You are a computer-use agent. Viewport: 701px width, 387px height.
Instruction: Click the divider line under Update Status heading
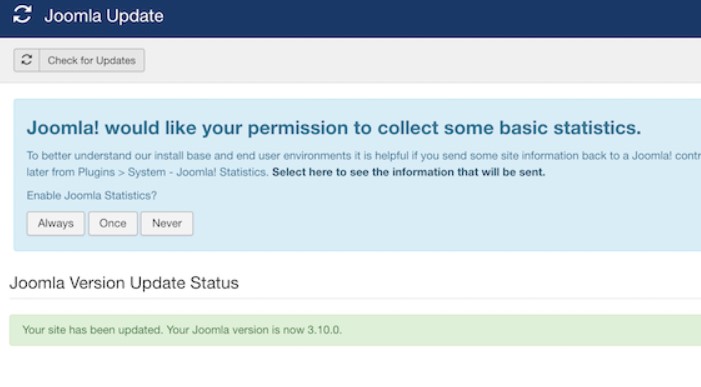[355, 299]
